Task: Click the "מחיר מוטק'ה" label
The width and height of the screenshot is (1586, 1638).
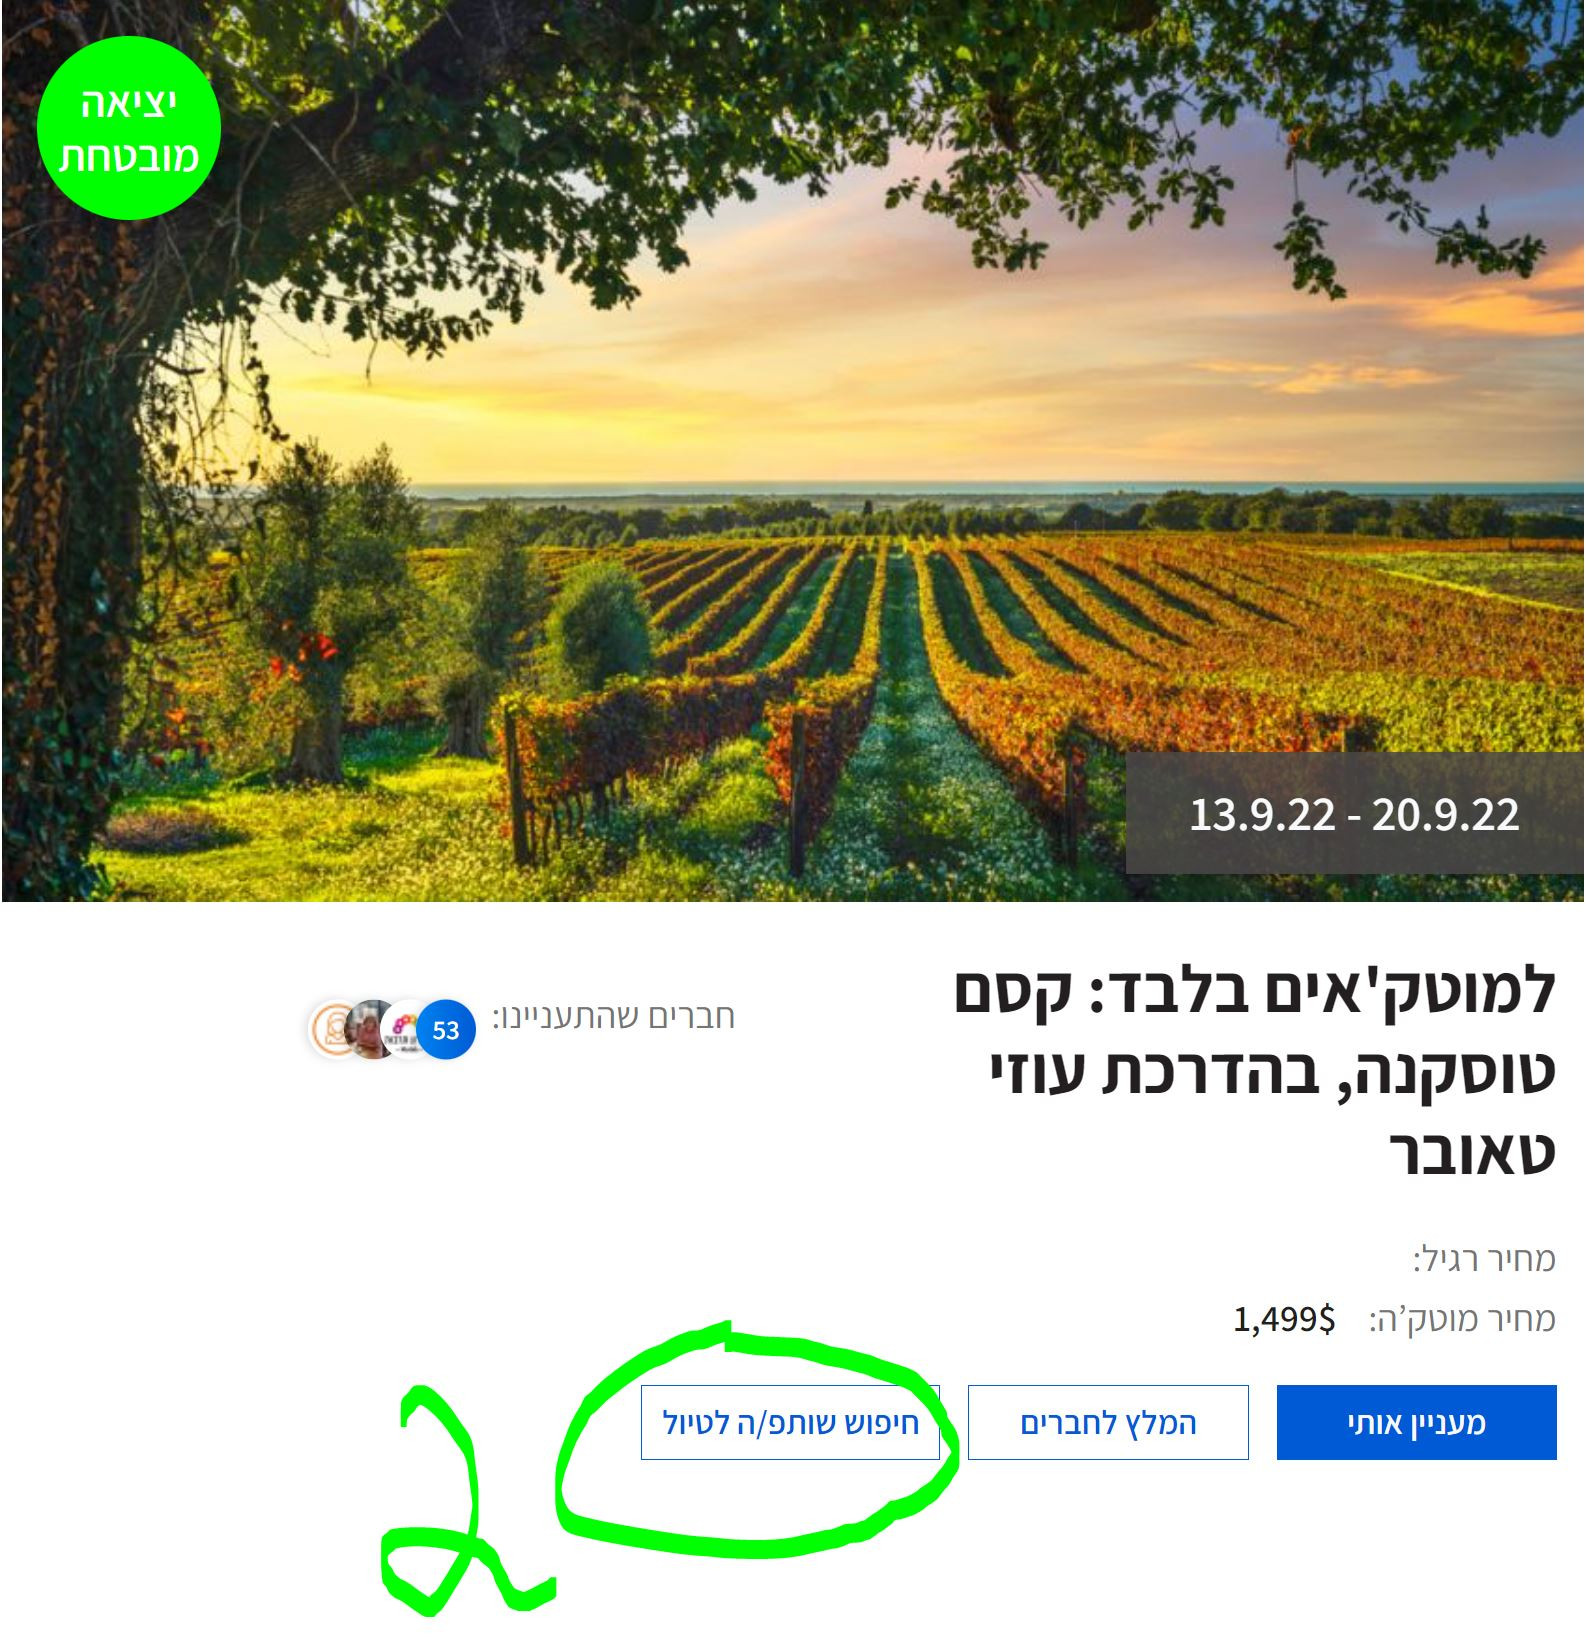Action: click(x=1462, y=1320)
